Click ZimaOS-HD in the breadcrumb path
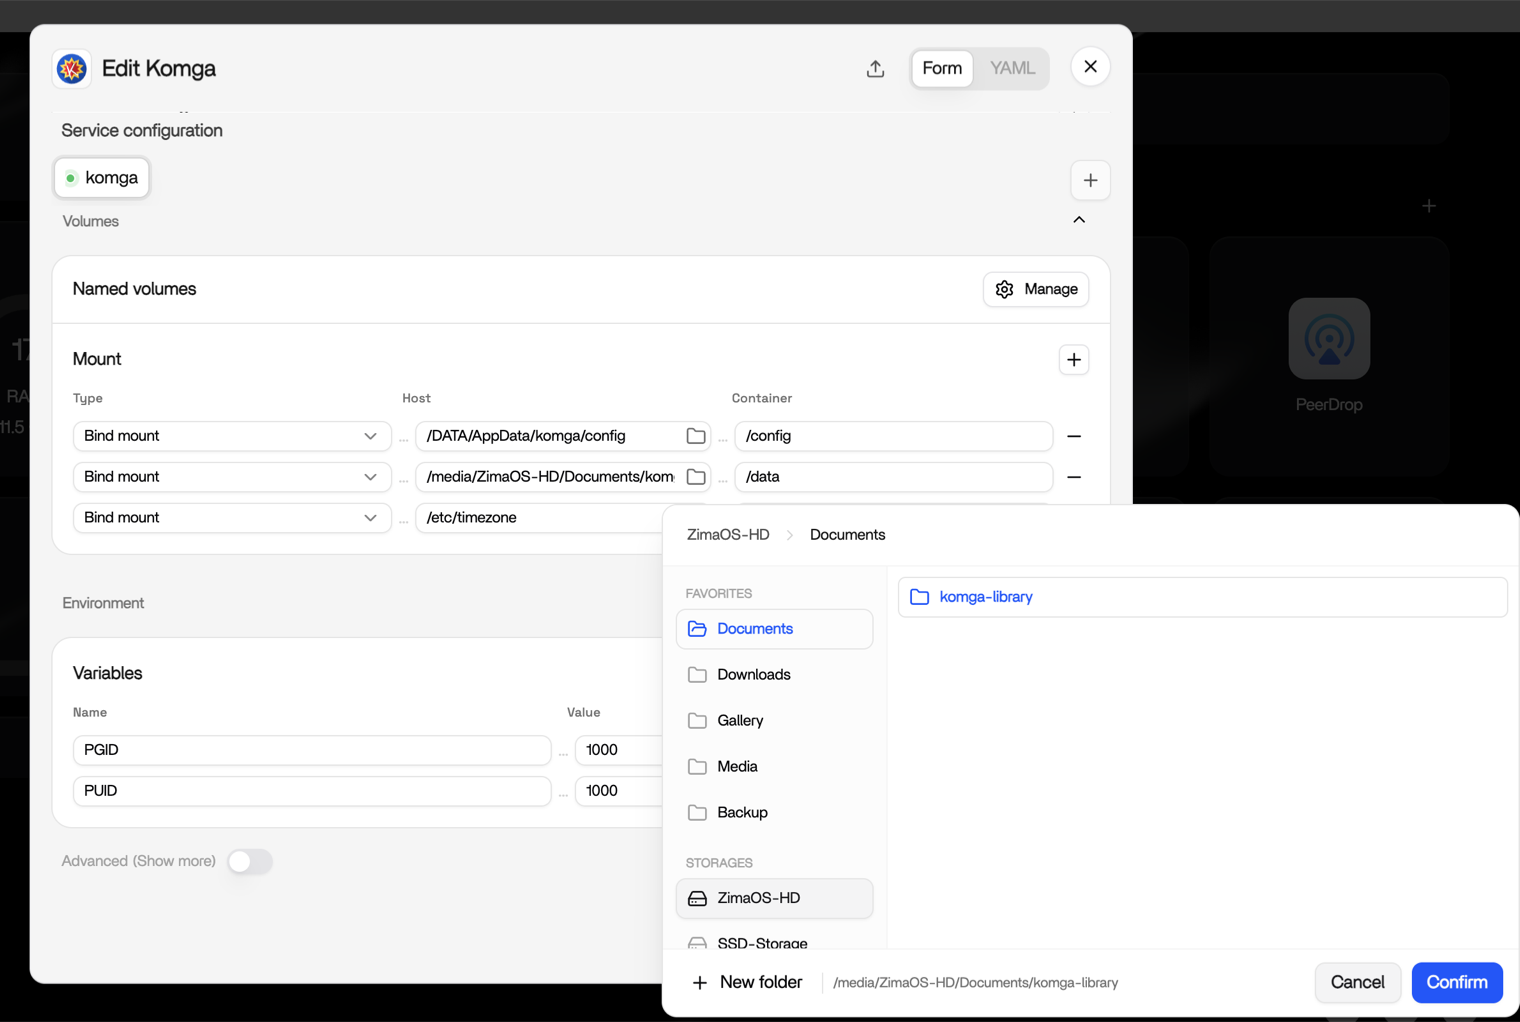 pyautogui.click(x=728, y=535)
